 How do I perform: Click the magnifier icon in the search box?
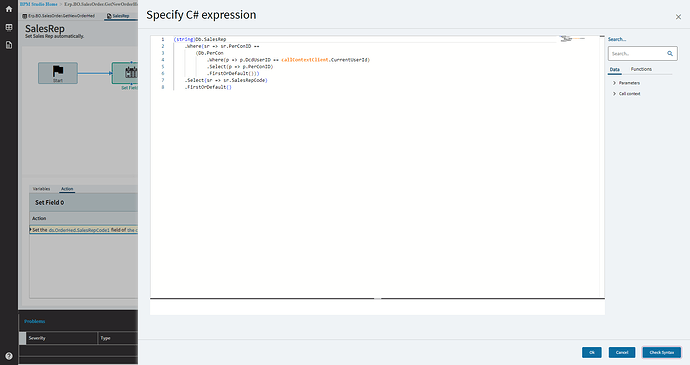[670, 53]
